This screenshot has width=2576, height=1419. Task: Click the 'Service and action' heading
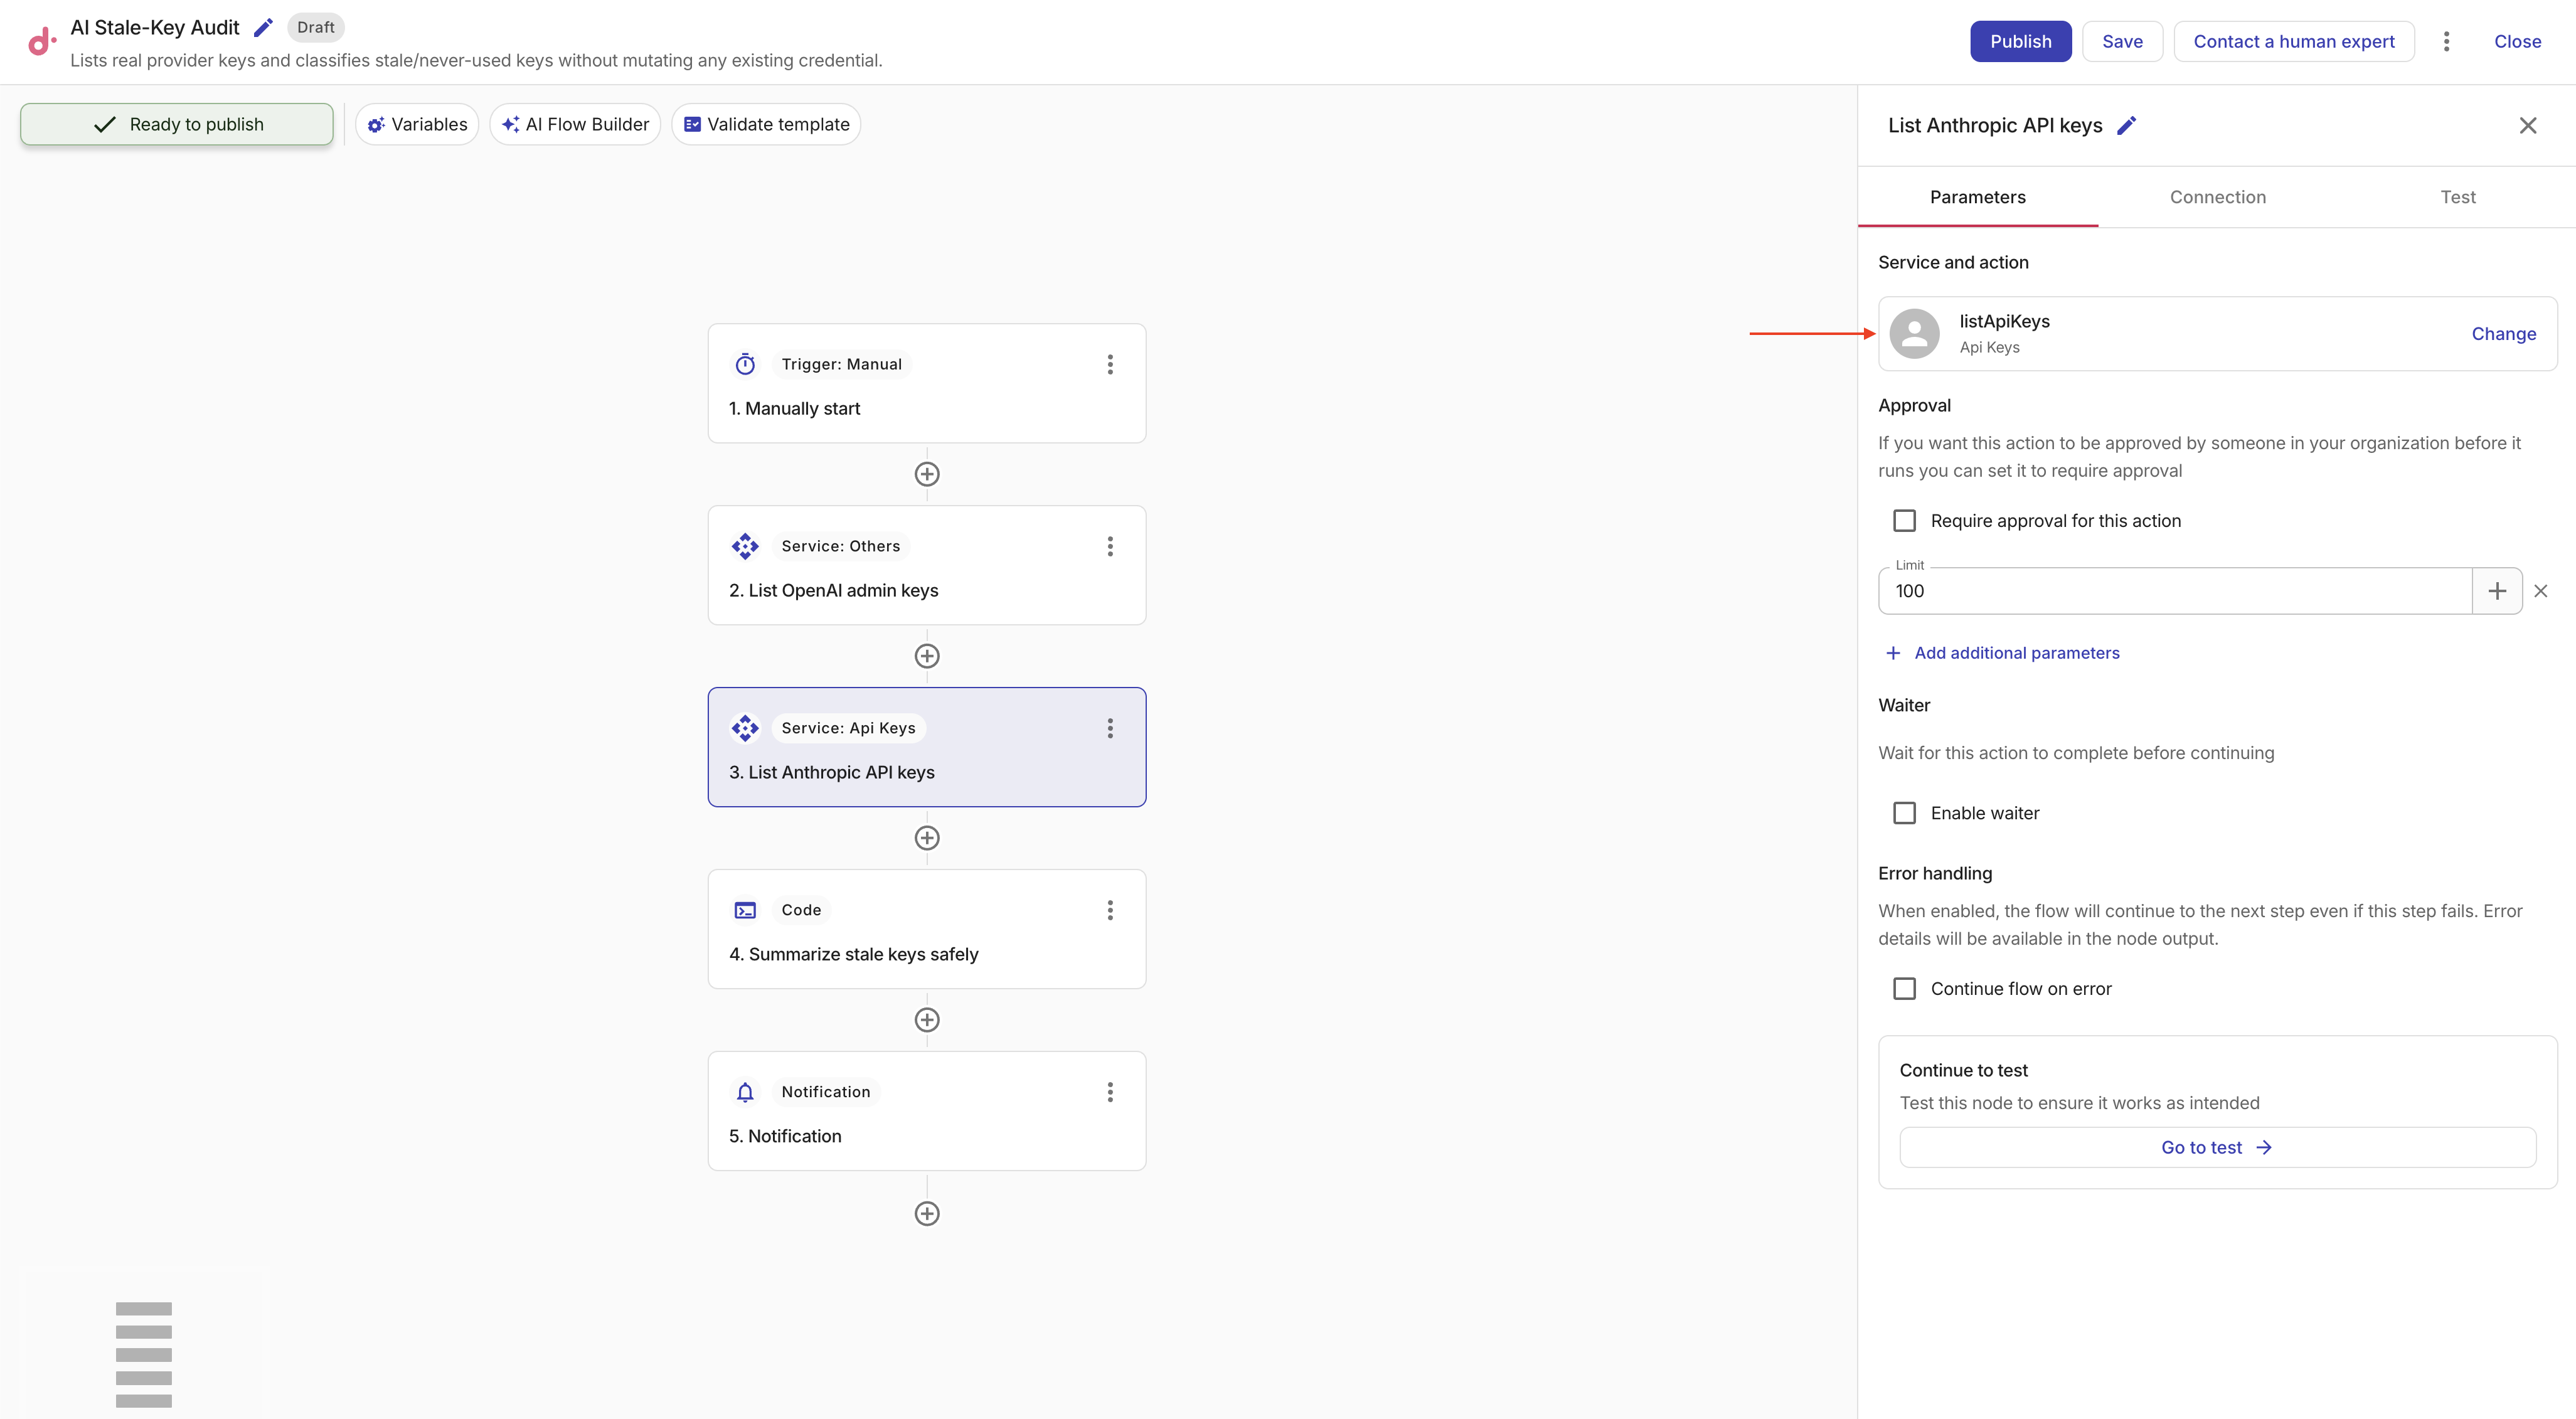point(1953,262)
